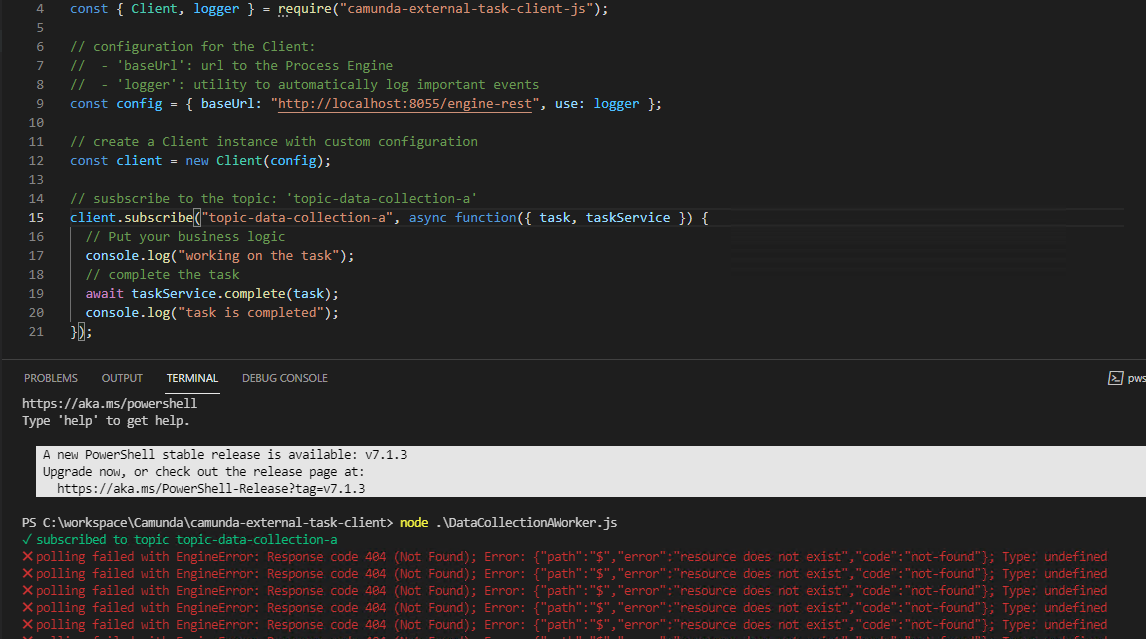Screen dimensions: 1146x639
Task: Select line number 17 in the gutter
Action: (x=37, y=256)
